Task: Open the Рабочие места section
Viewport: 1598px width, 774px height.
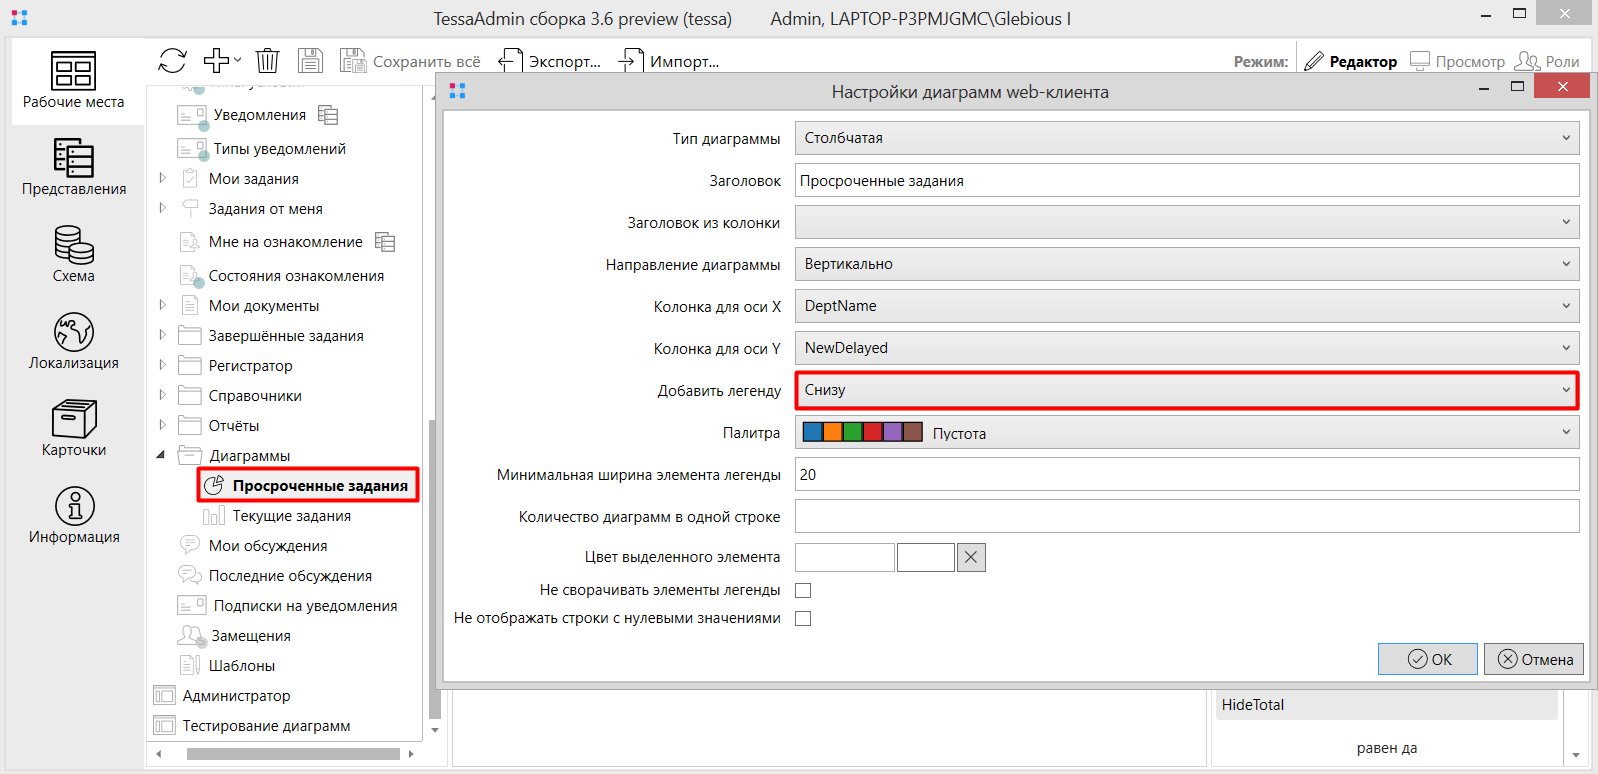Action: (73, 80)
